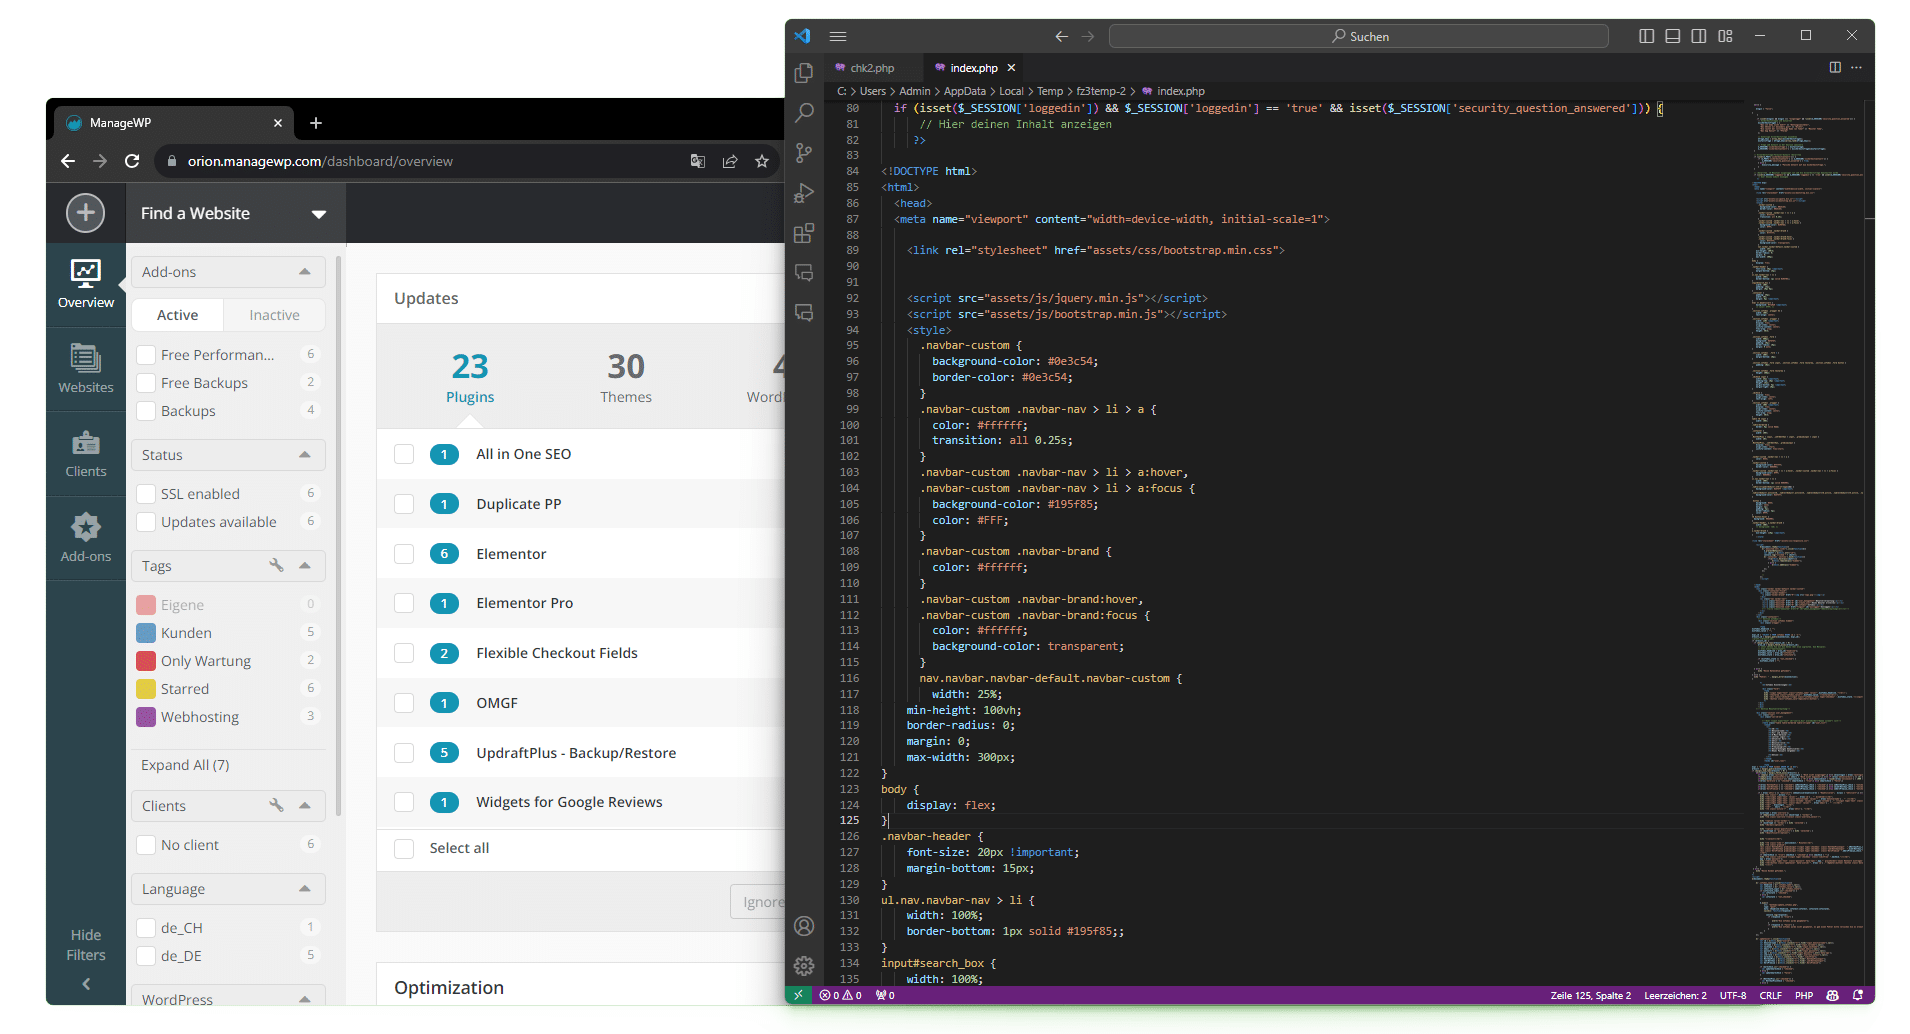
Task: Open the Extensions view icon
Action: click(804, 233)
